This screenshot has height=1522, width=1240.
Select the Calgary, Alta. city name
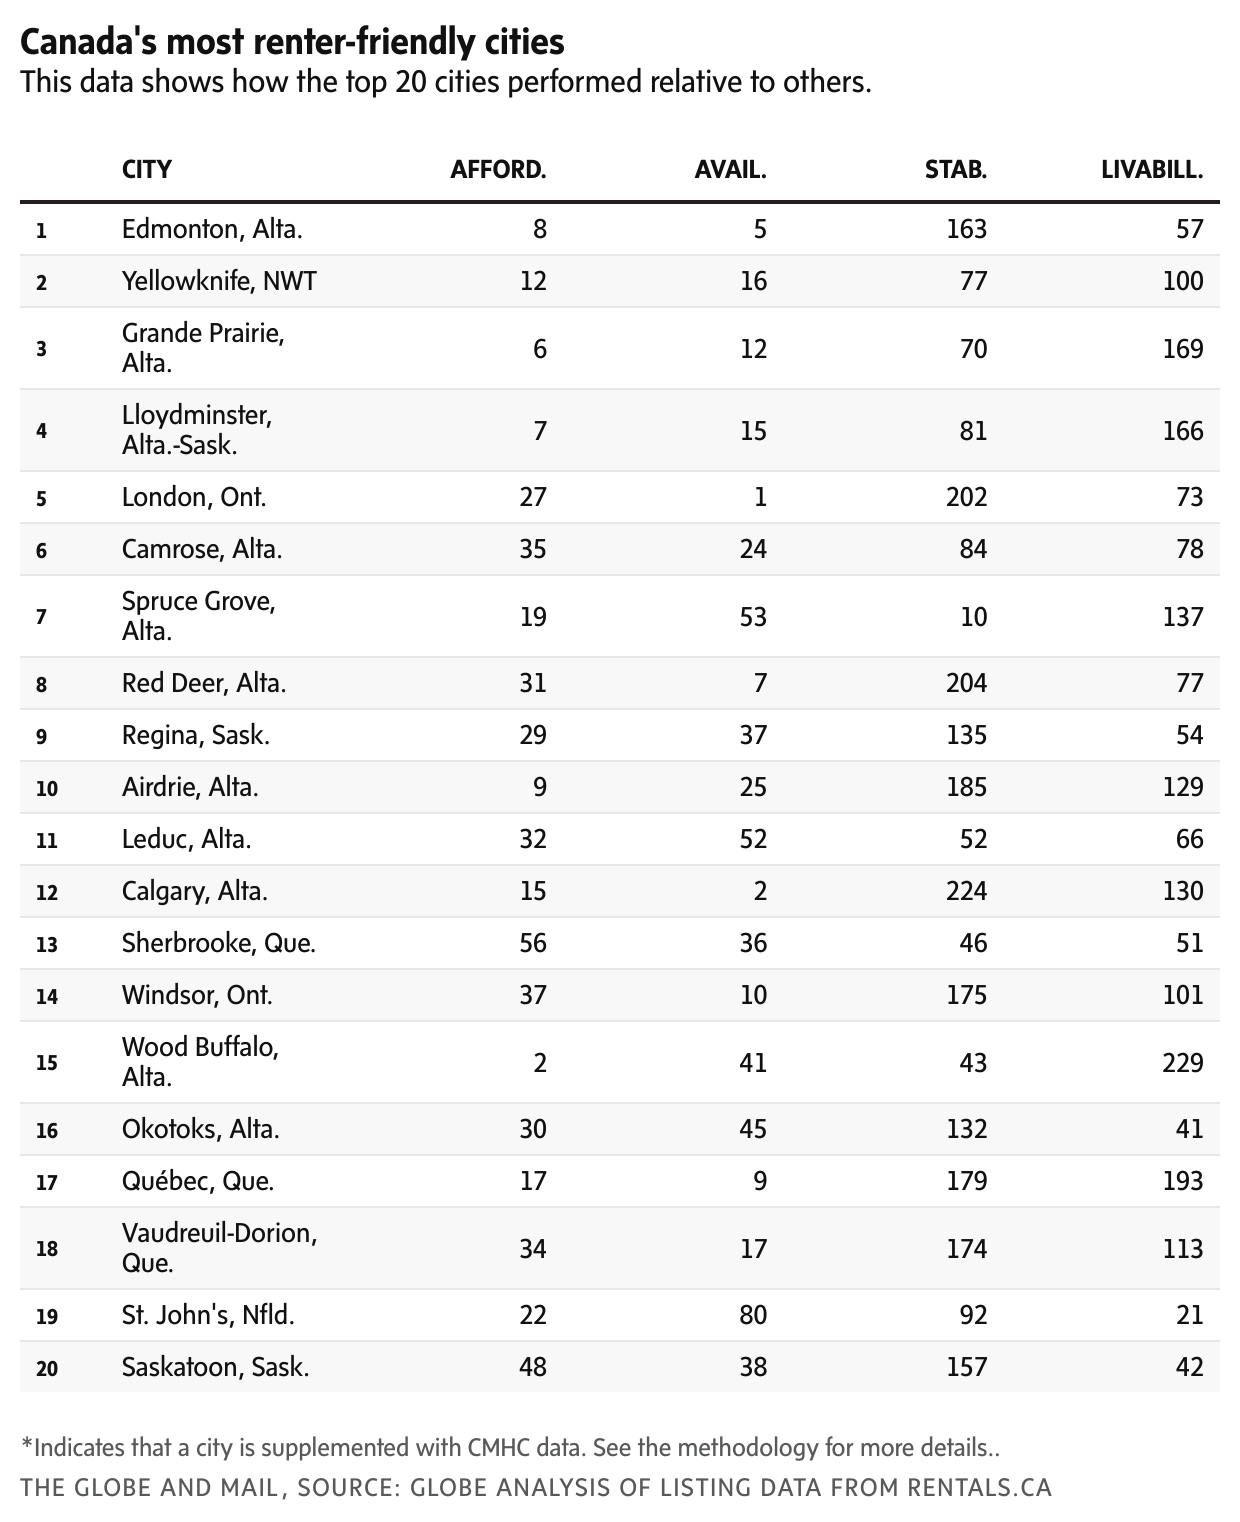point(195,891)
